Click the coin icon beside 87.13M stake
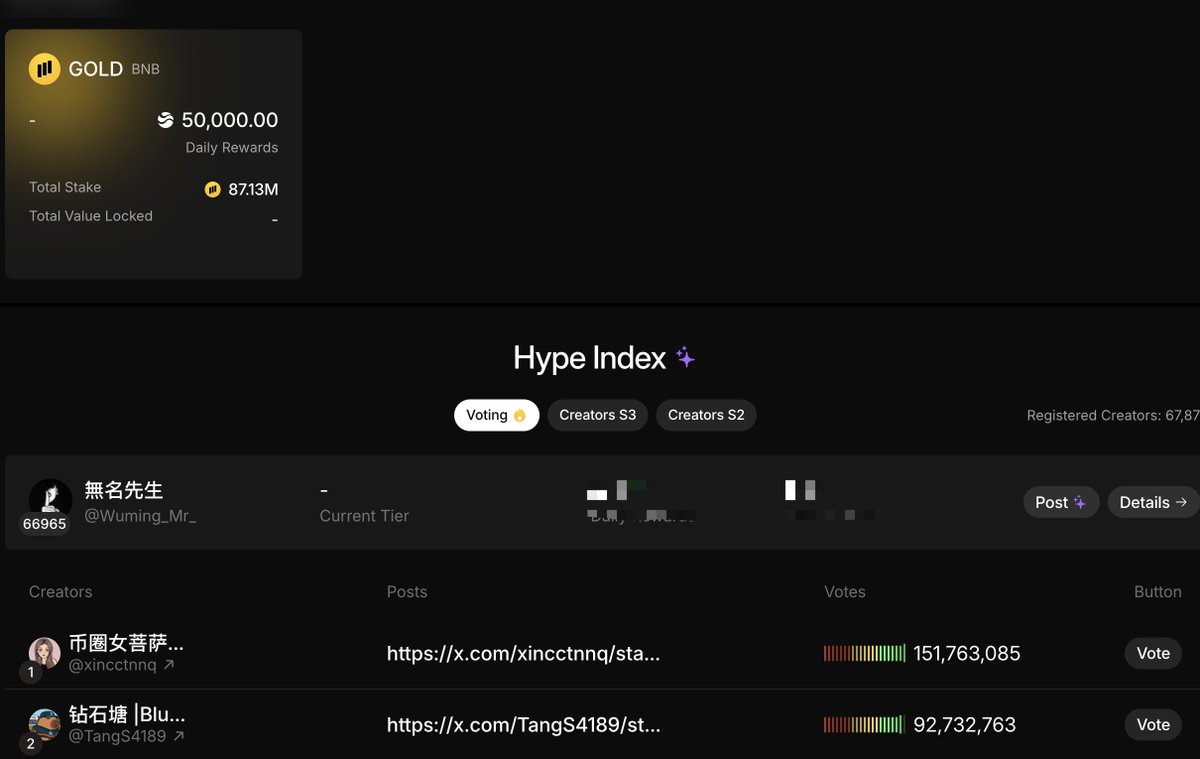 click(212, 189)
